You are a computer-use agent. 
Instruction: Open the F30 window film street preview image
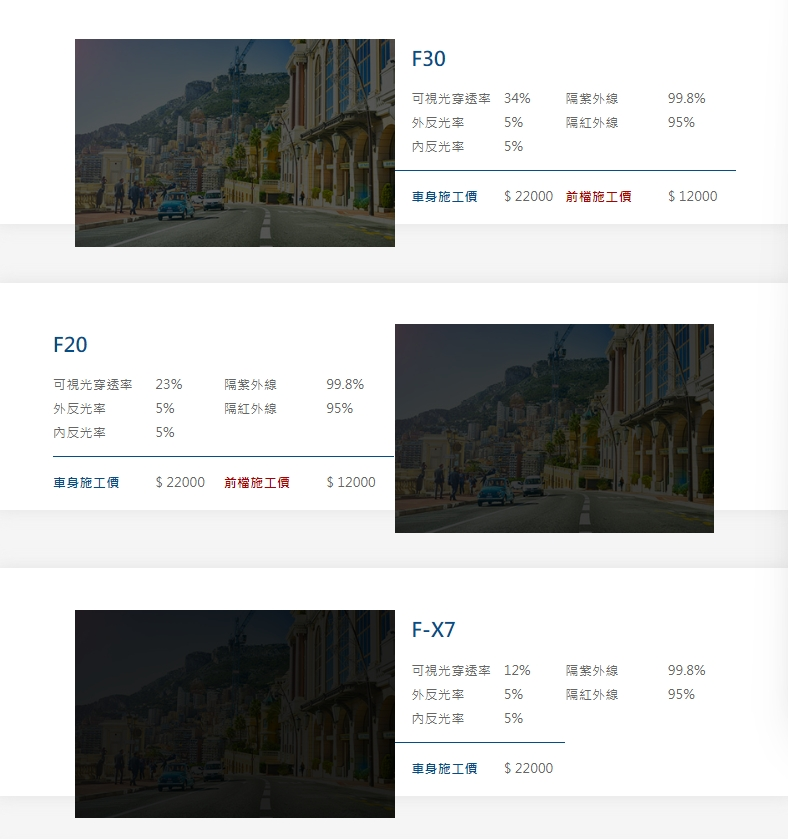235,143
